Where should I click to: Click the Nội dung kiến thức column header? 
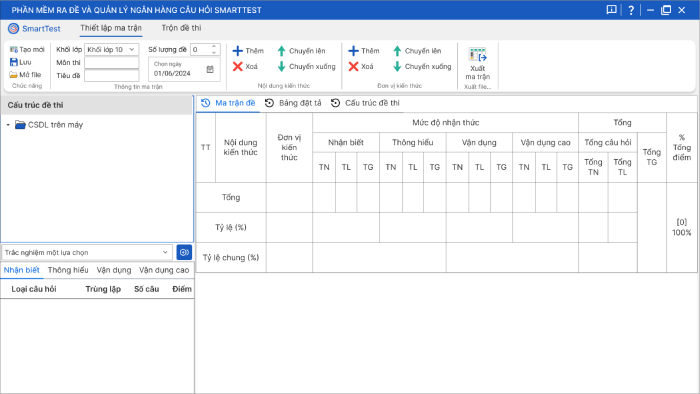[x=241, y=148]
